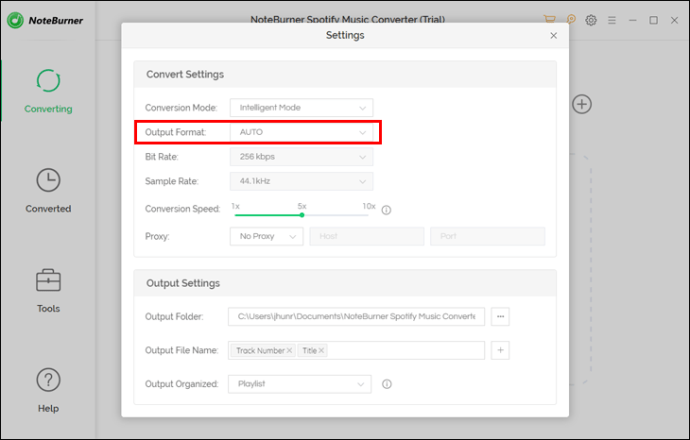The width and height of the screenshot is (690, 440).
Task: Remove the Track Number tag
Action: (290, 351)
